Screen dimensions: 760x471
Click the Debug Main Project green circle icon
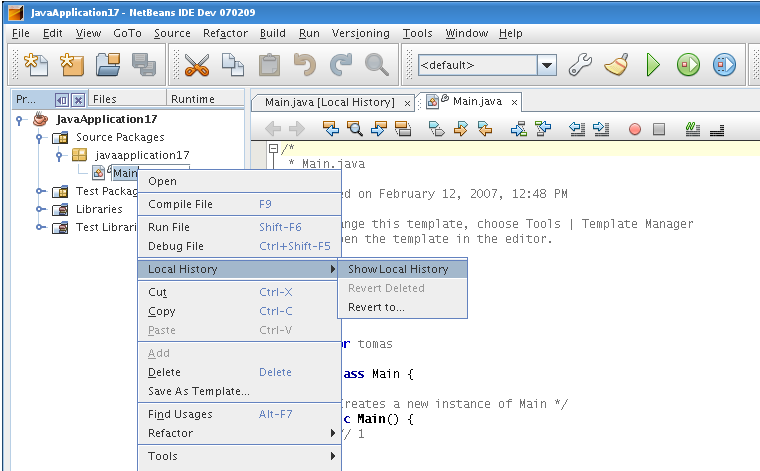688,64
